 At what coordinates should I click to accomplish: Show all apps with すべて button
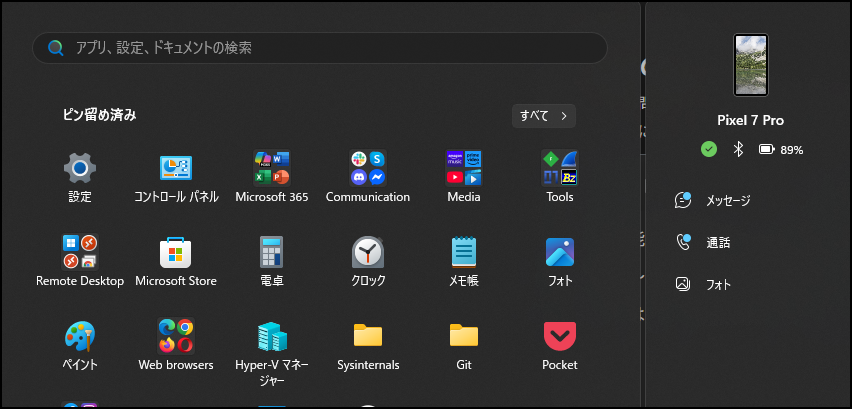pyautogui.click(x=543, y=116)
